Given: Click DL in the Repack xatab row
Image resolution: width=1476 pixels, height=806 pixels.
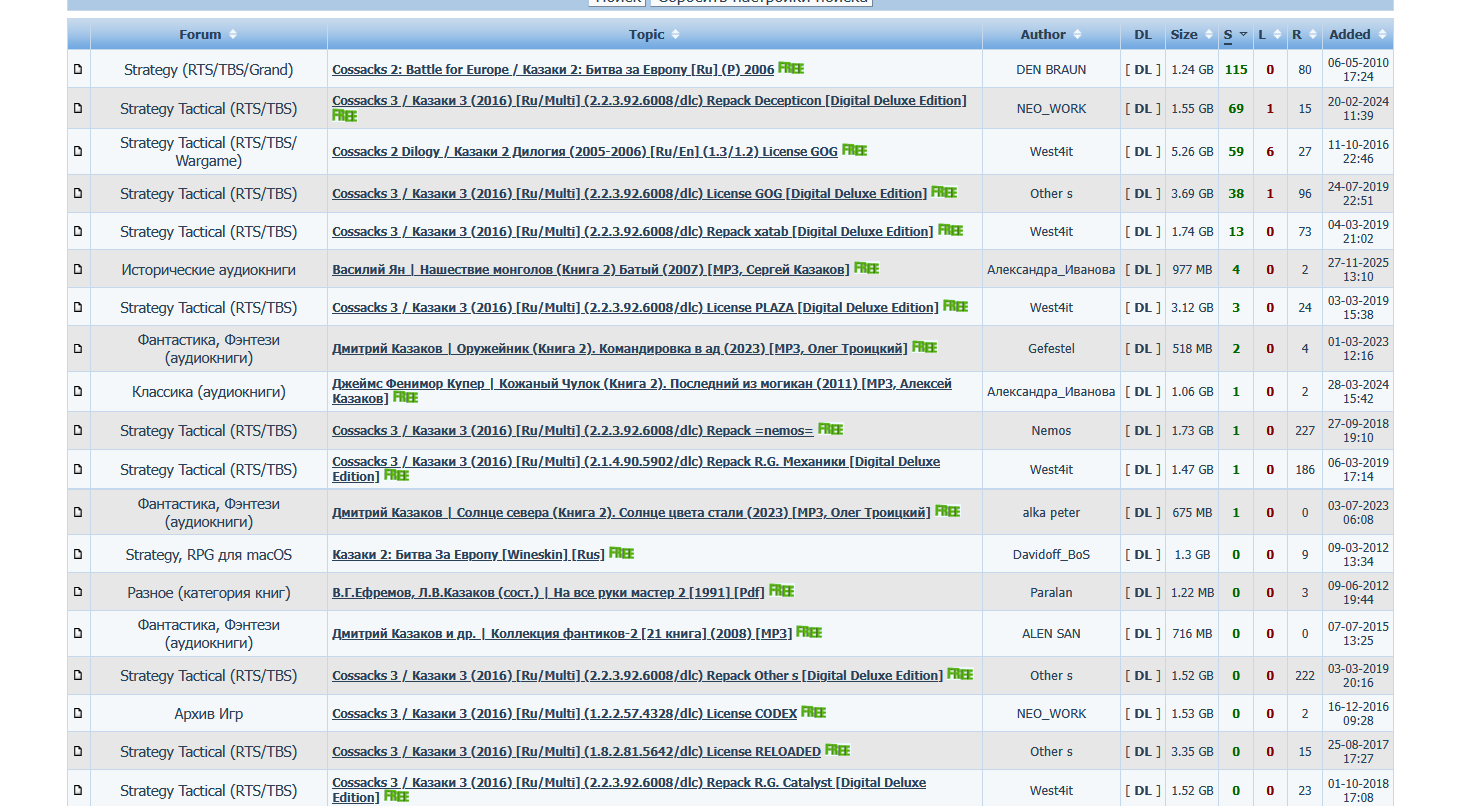Looking at the screenshot, I should coord(1143,232).
